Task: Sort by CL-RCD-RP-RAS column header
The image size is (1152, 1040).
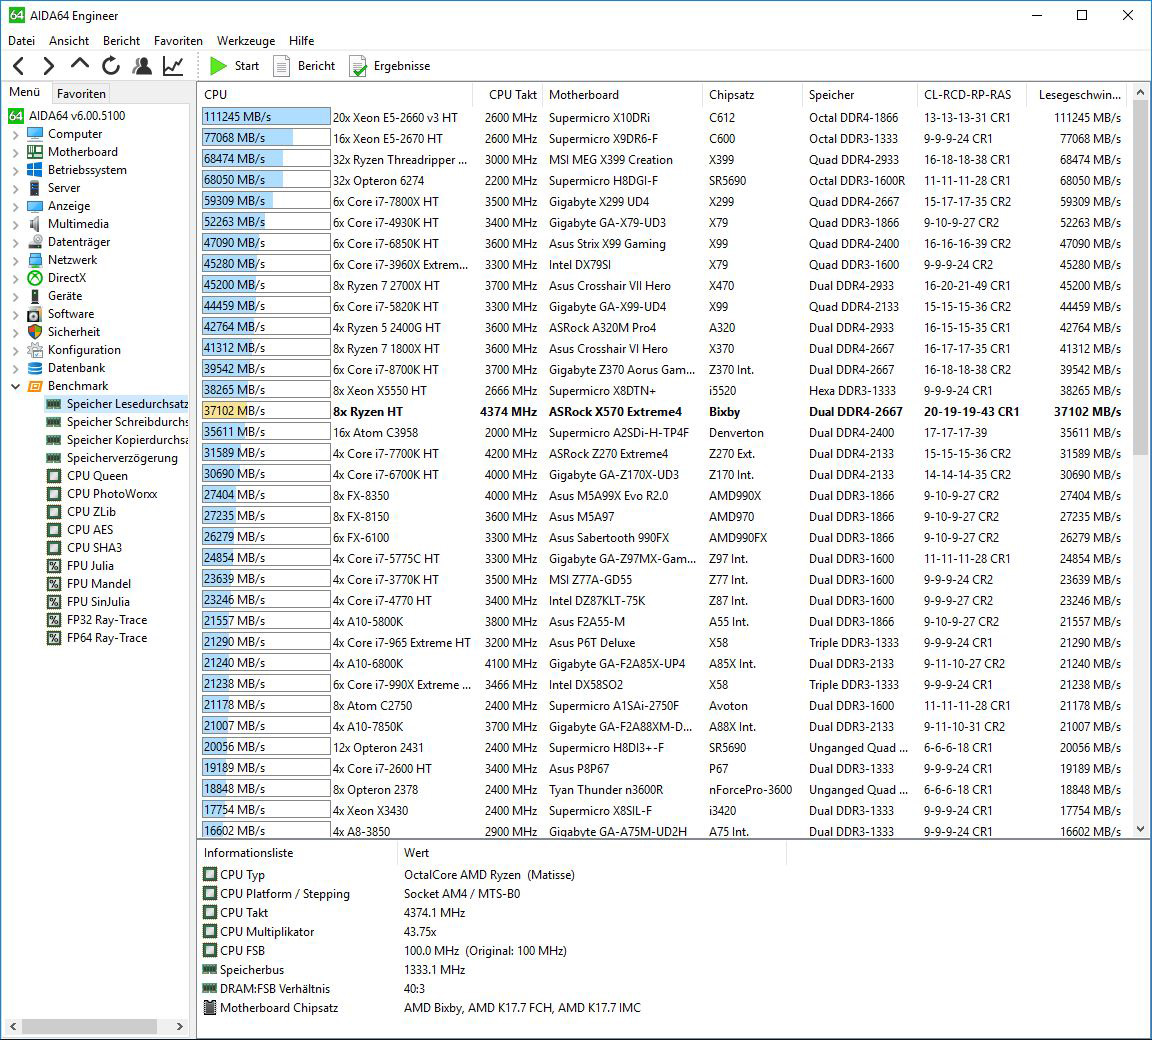Action: [x=971, y=95]
